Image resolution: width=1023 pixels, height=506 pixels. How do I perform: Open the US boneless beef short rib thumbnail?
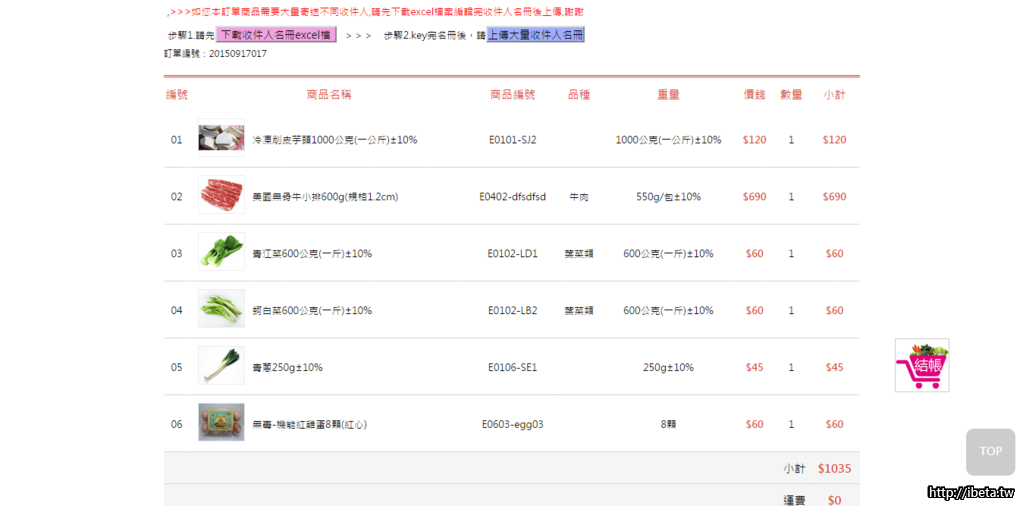pos(221,196)
